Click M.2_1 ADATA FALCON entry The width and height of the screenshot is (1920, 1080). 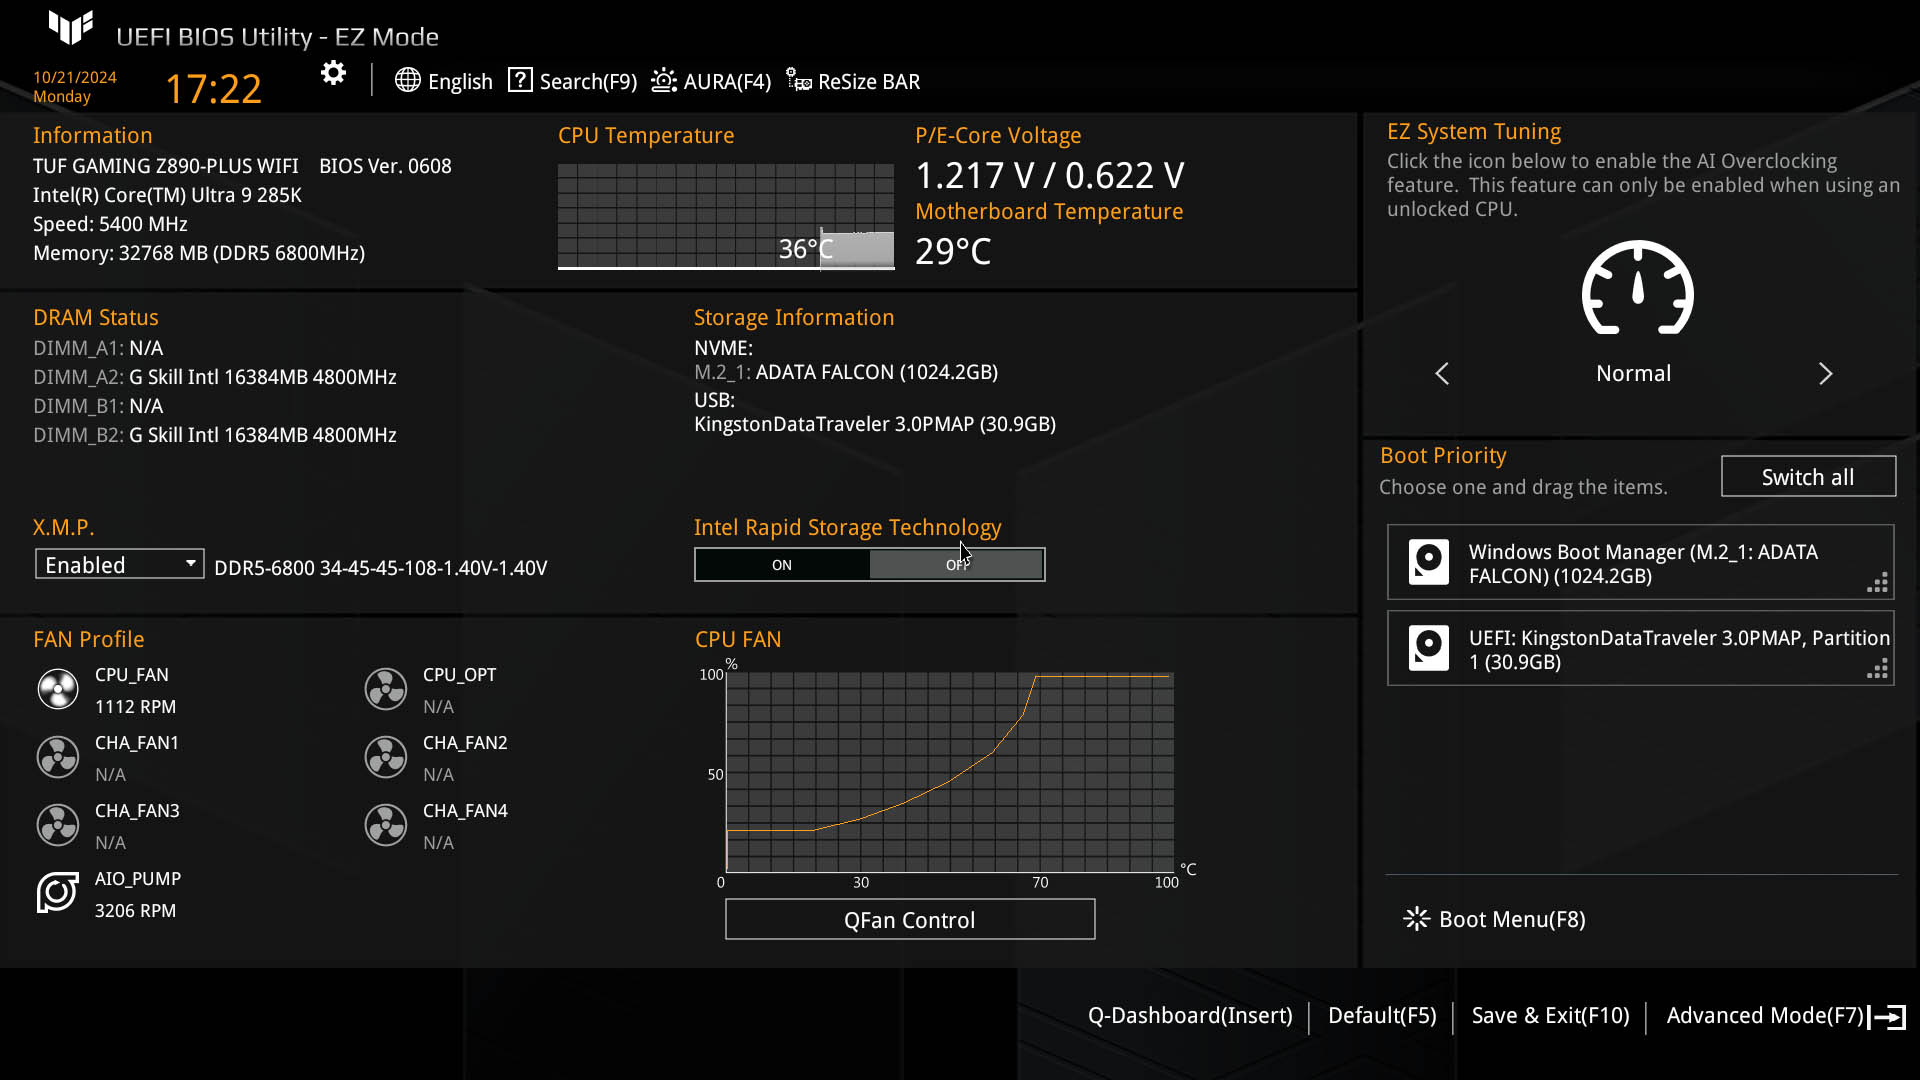[846, 372]
